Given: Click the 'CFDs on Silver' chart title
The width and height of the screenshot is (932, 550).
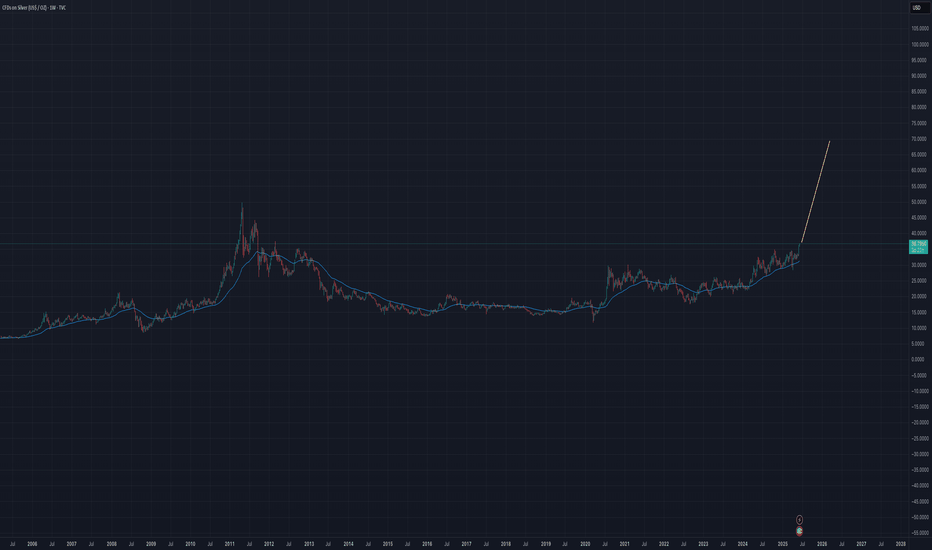Looking at the screenshot, I should point(34,8).
